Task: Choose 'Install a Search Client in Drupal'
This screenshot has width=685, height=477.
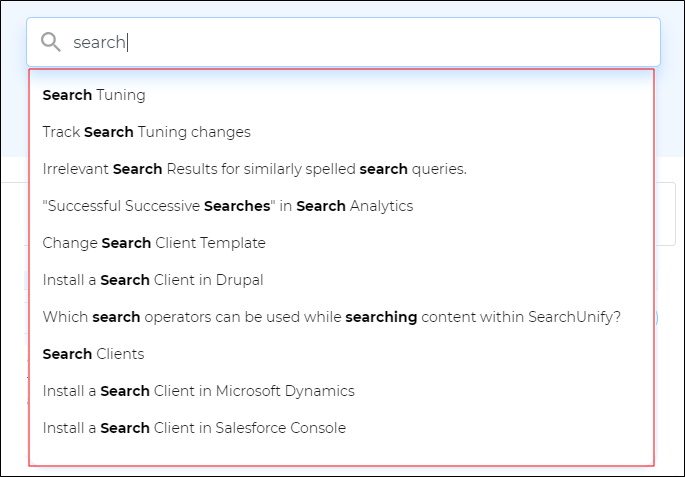Action: click(x=153, y=280)
